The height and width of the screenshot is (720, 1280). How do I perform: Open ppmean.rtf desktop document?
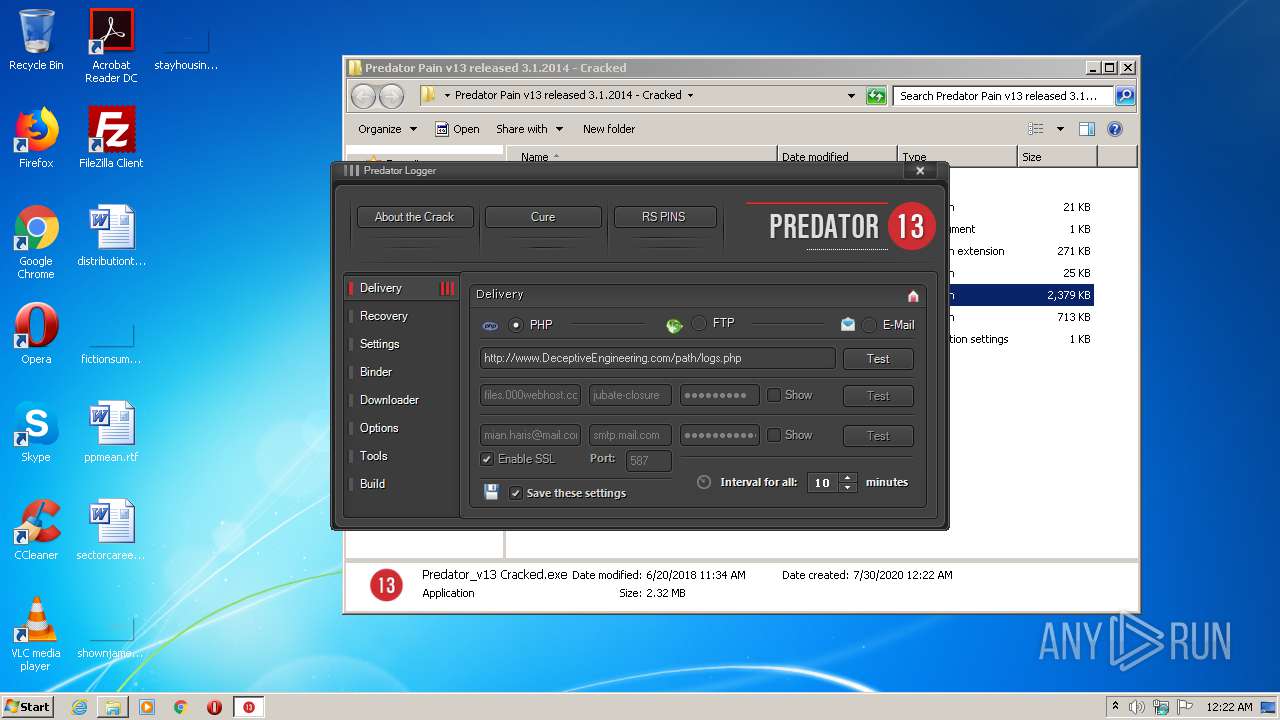(111, 432)
